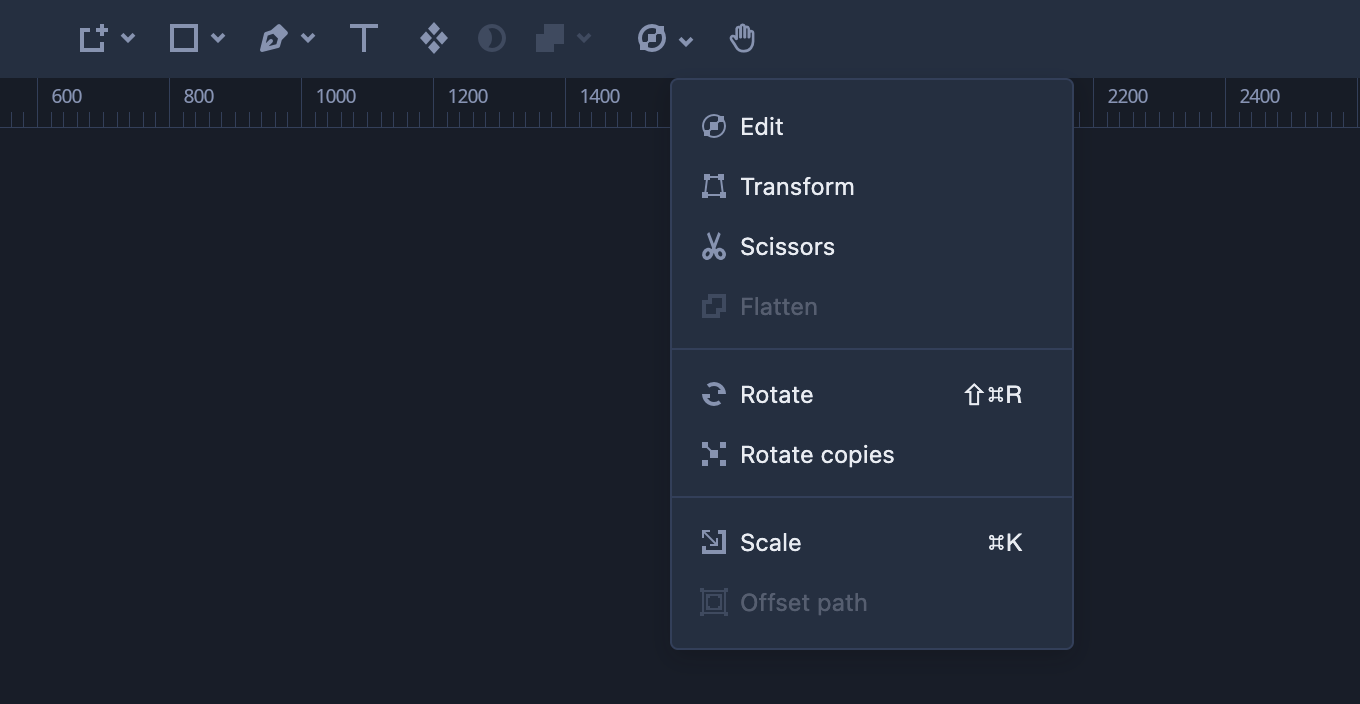
Task: Select the Pen vector tool
Action: [273, 39]
